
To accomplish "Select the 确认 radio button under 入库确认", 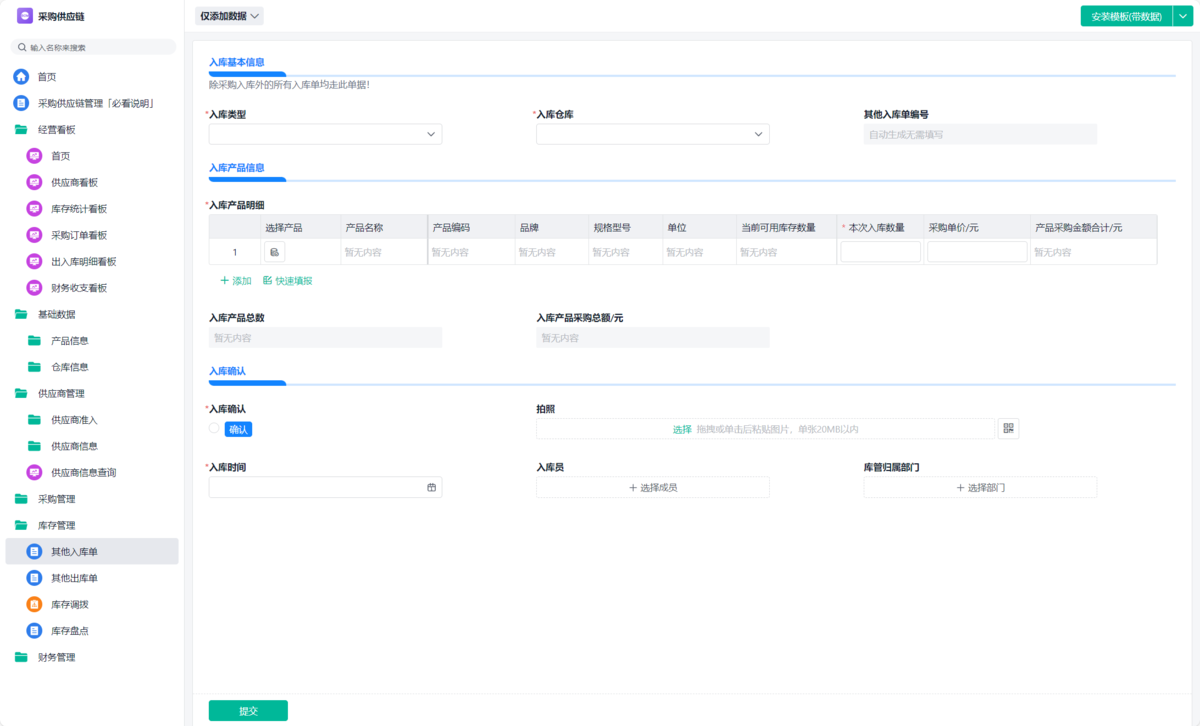I will (x=214, y=429).
